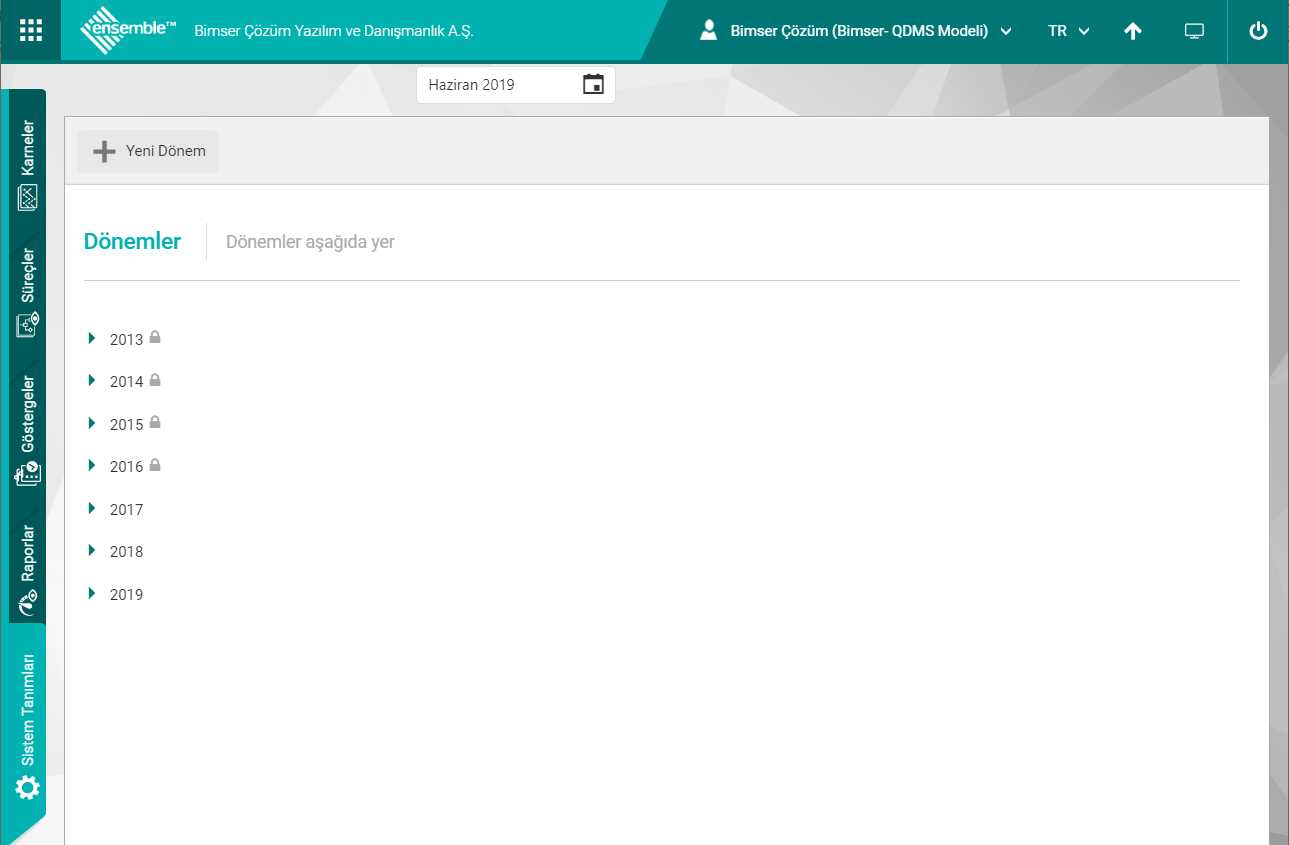Expand the 2014 period tree node
This screenshot has height=845, width=1289.
pos(92,381)
